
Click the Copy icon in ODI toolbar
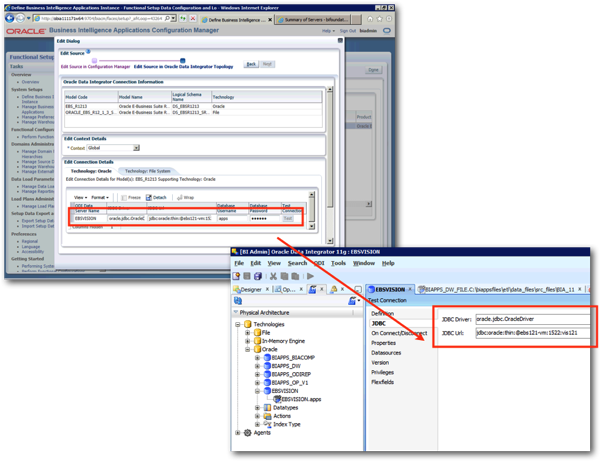[x=284, y=276]
